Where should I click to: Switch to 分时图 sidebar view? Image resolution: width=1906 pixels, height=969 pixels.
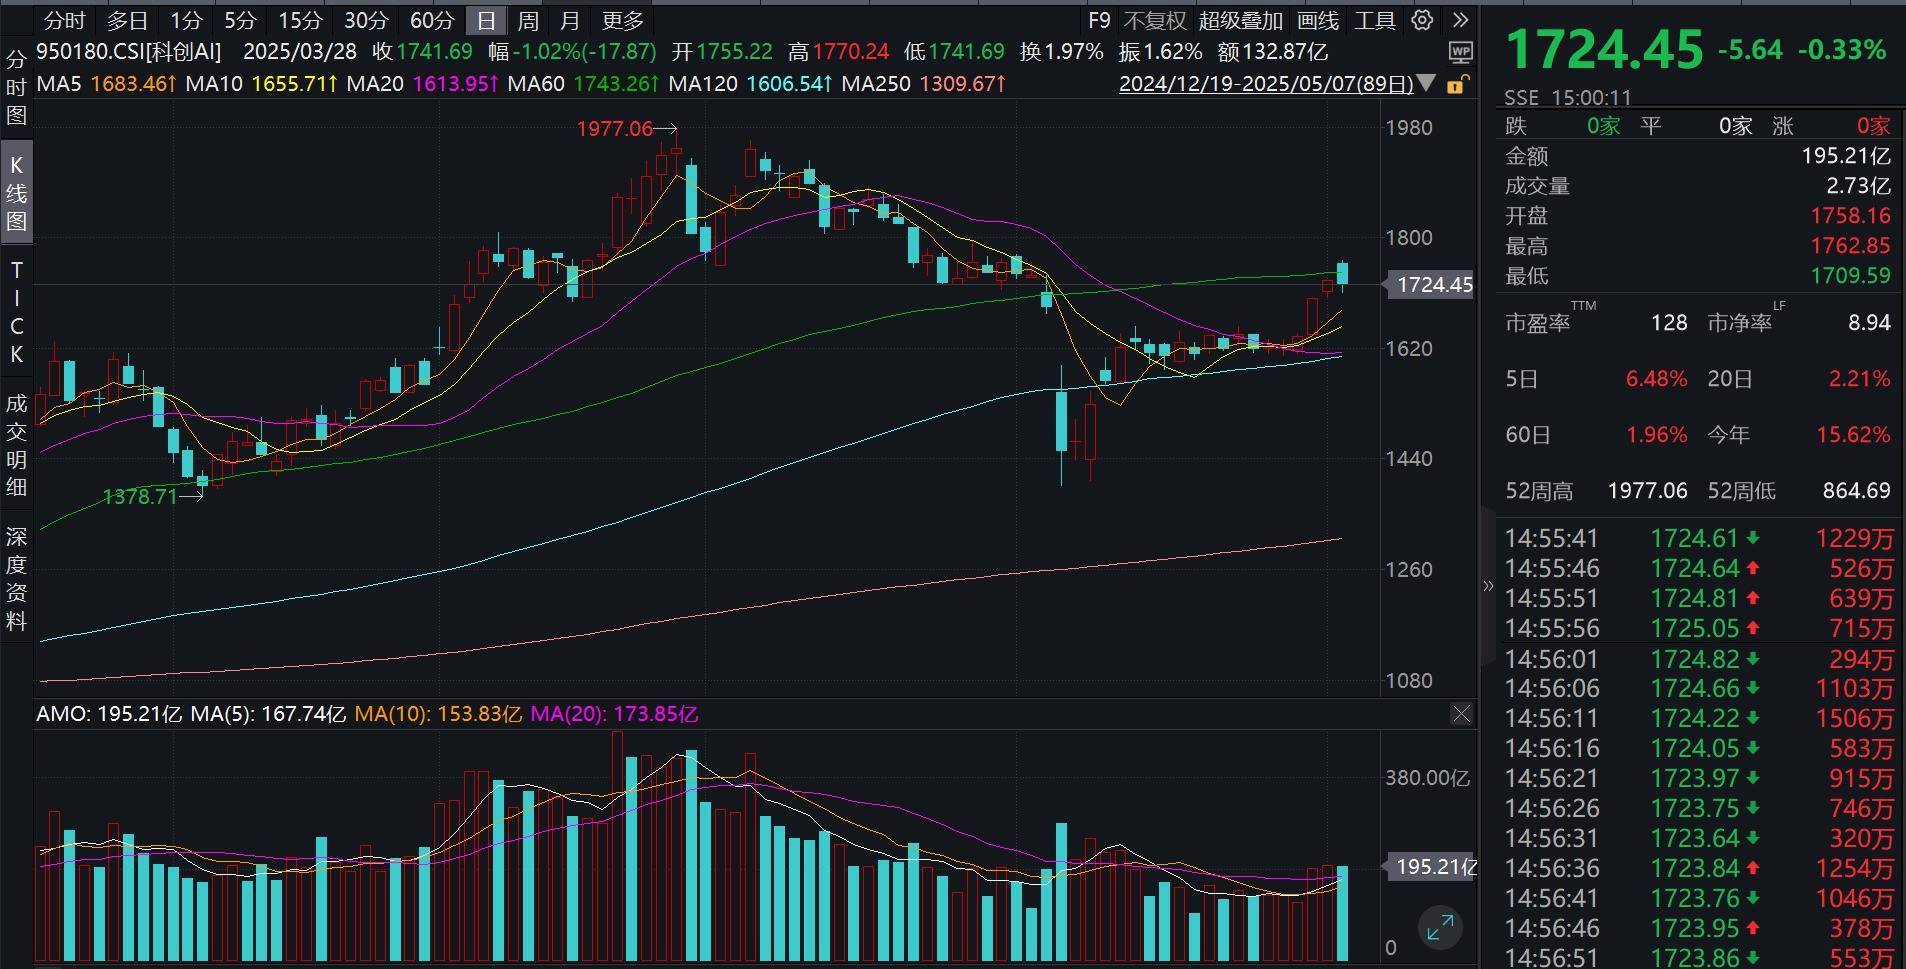(16, 87)
